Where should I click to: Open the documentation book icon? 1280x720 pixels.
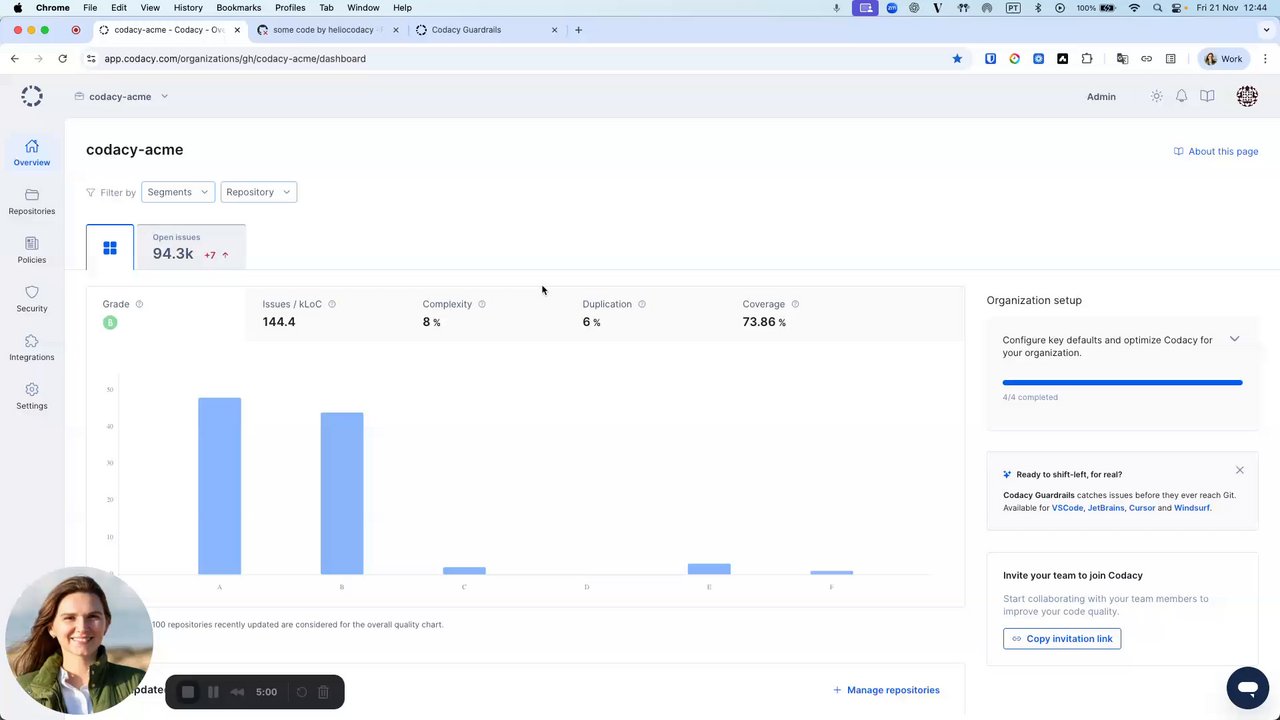point(1207,96)
